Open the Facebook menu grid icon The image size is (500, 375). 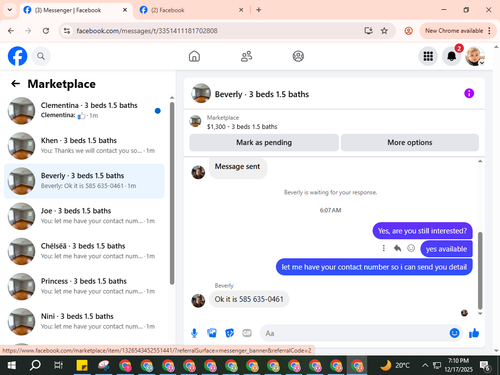coord(428,56)
